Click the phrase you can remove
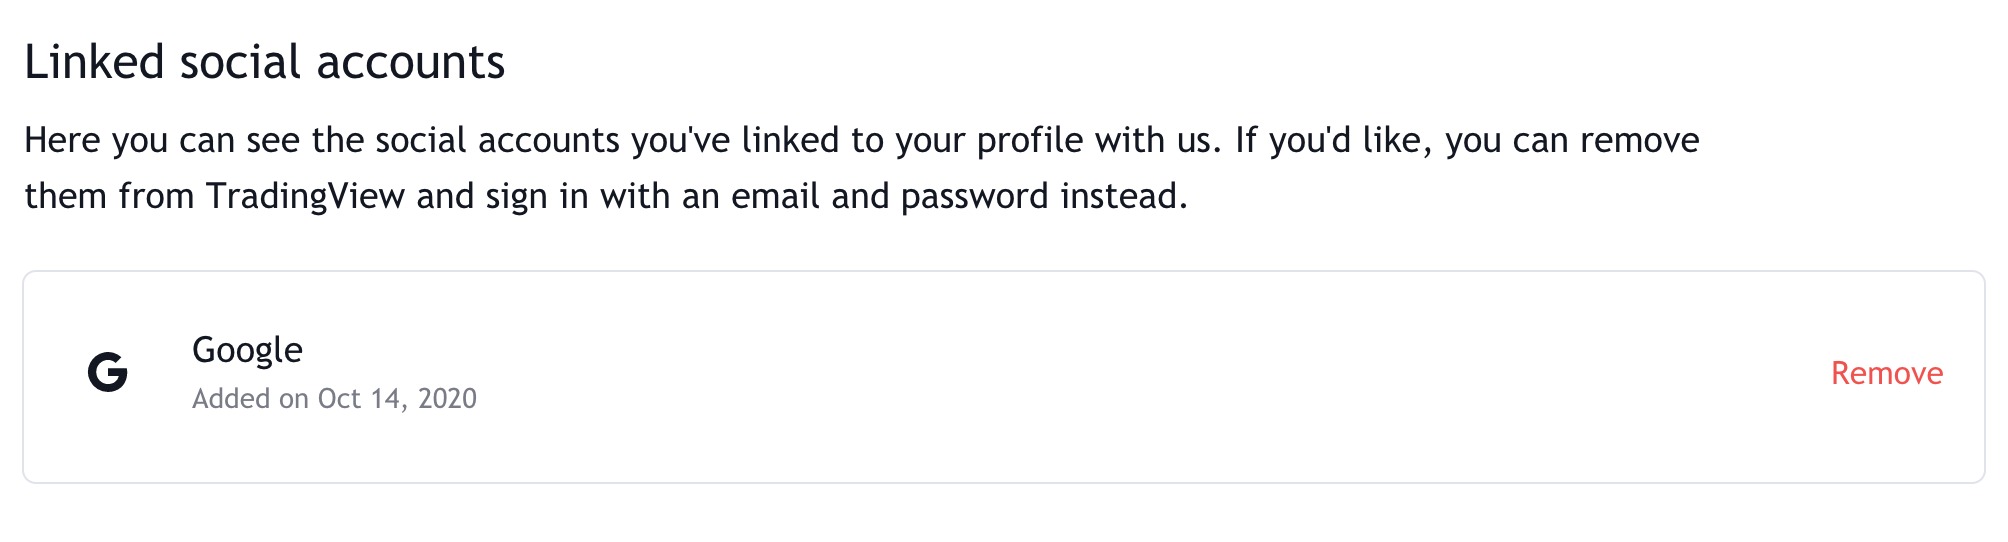 point(1572,140)
